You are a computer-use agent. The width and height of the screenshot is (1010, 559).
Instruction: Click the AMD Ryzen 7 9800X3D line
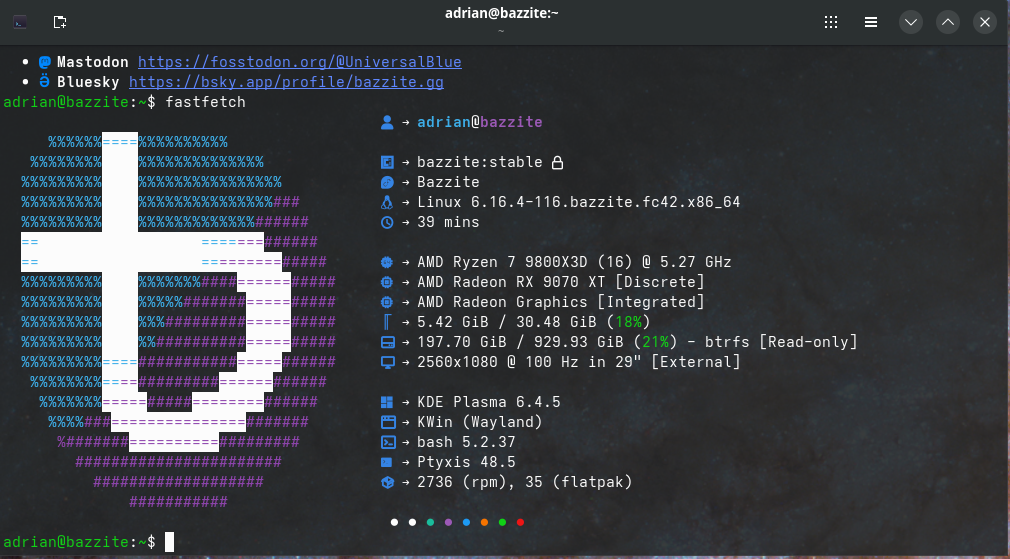[x=574, y=262]
